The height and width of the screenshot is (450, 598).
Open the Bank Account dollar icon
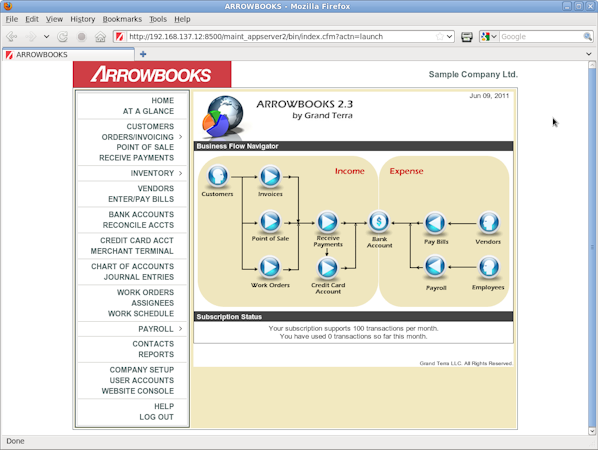379,221
